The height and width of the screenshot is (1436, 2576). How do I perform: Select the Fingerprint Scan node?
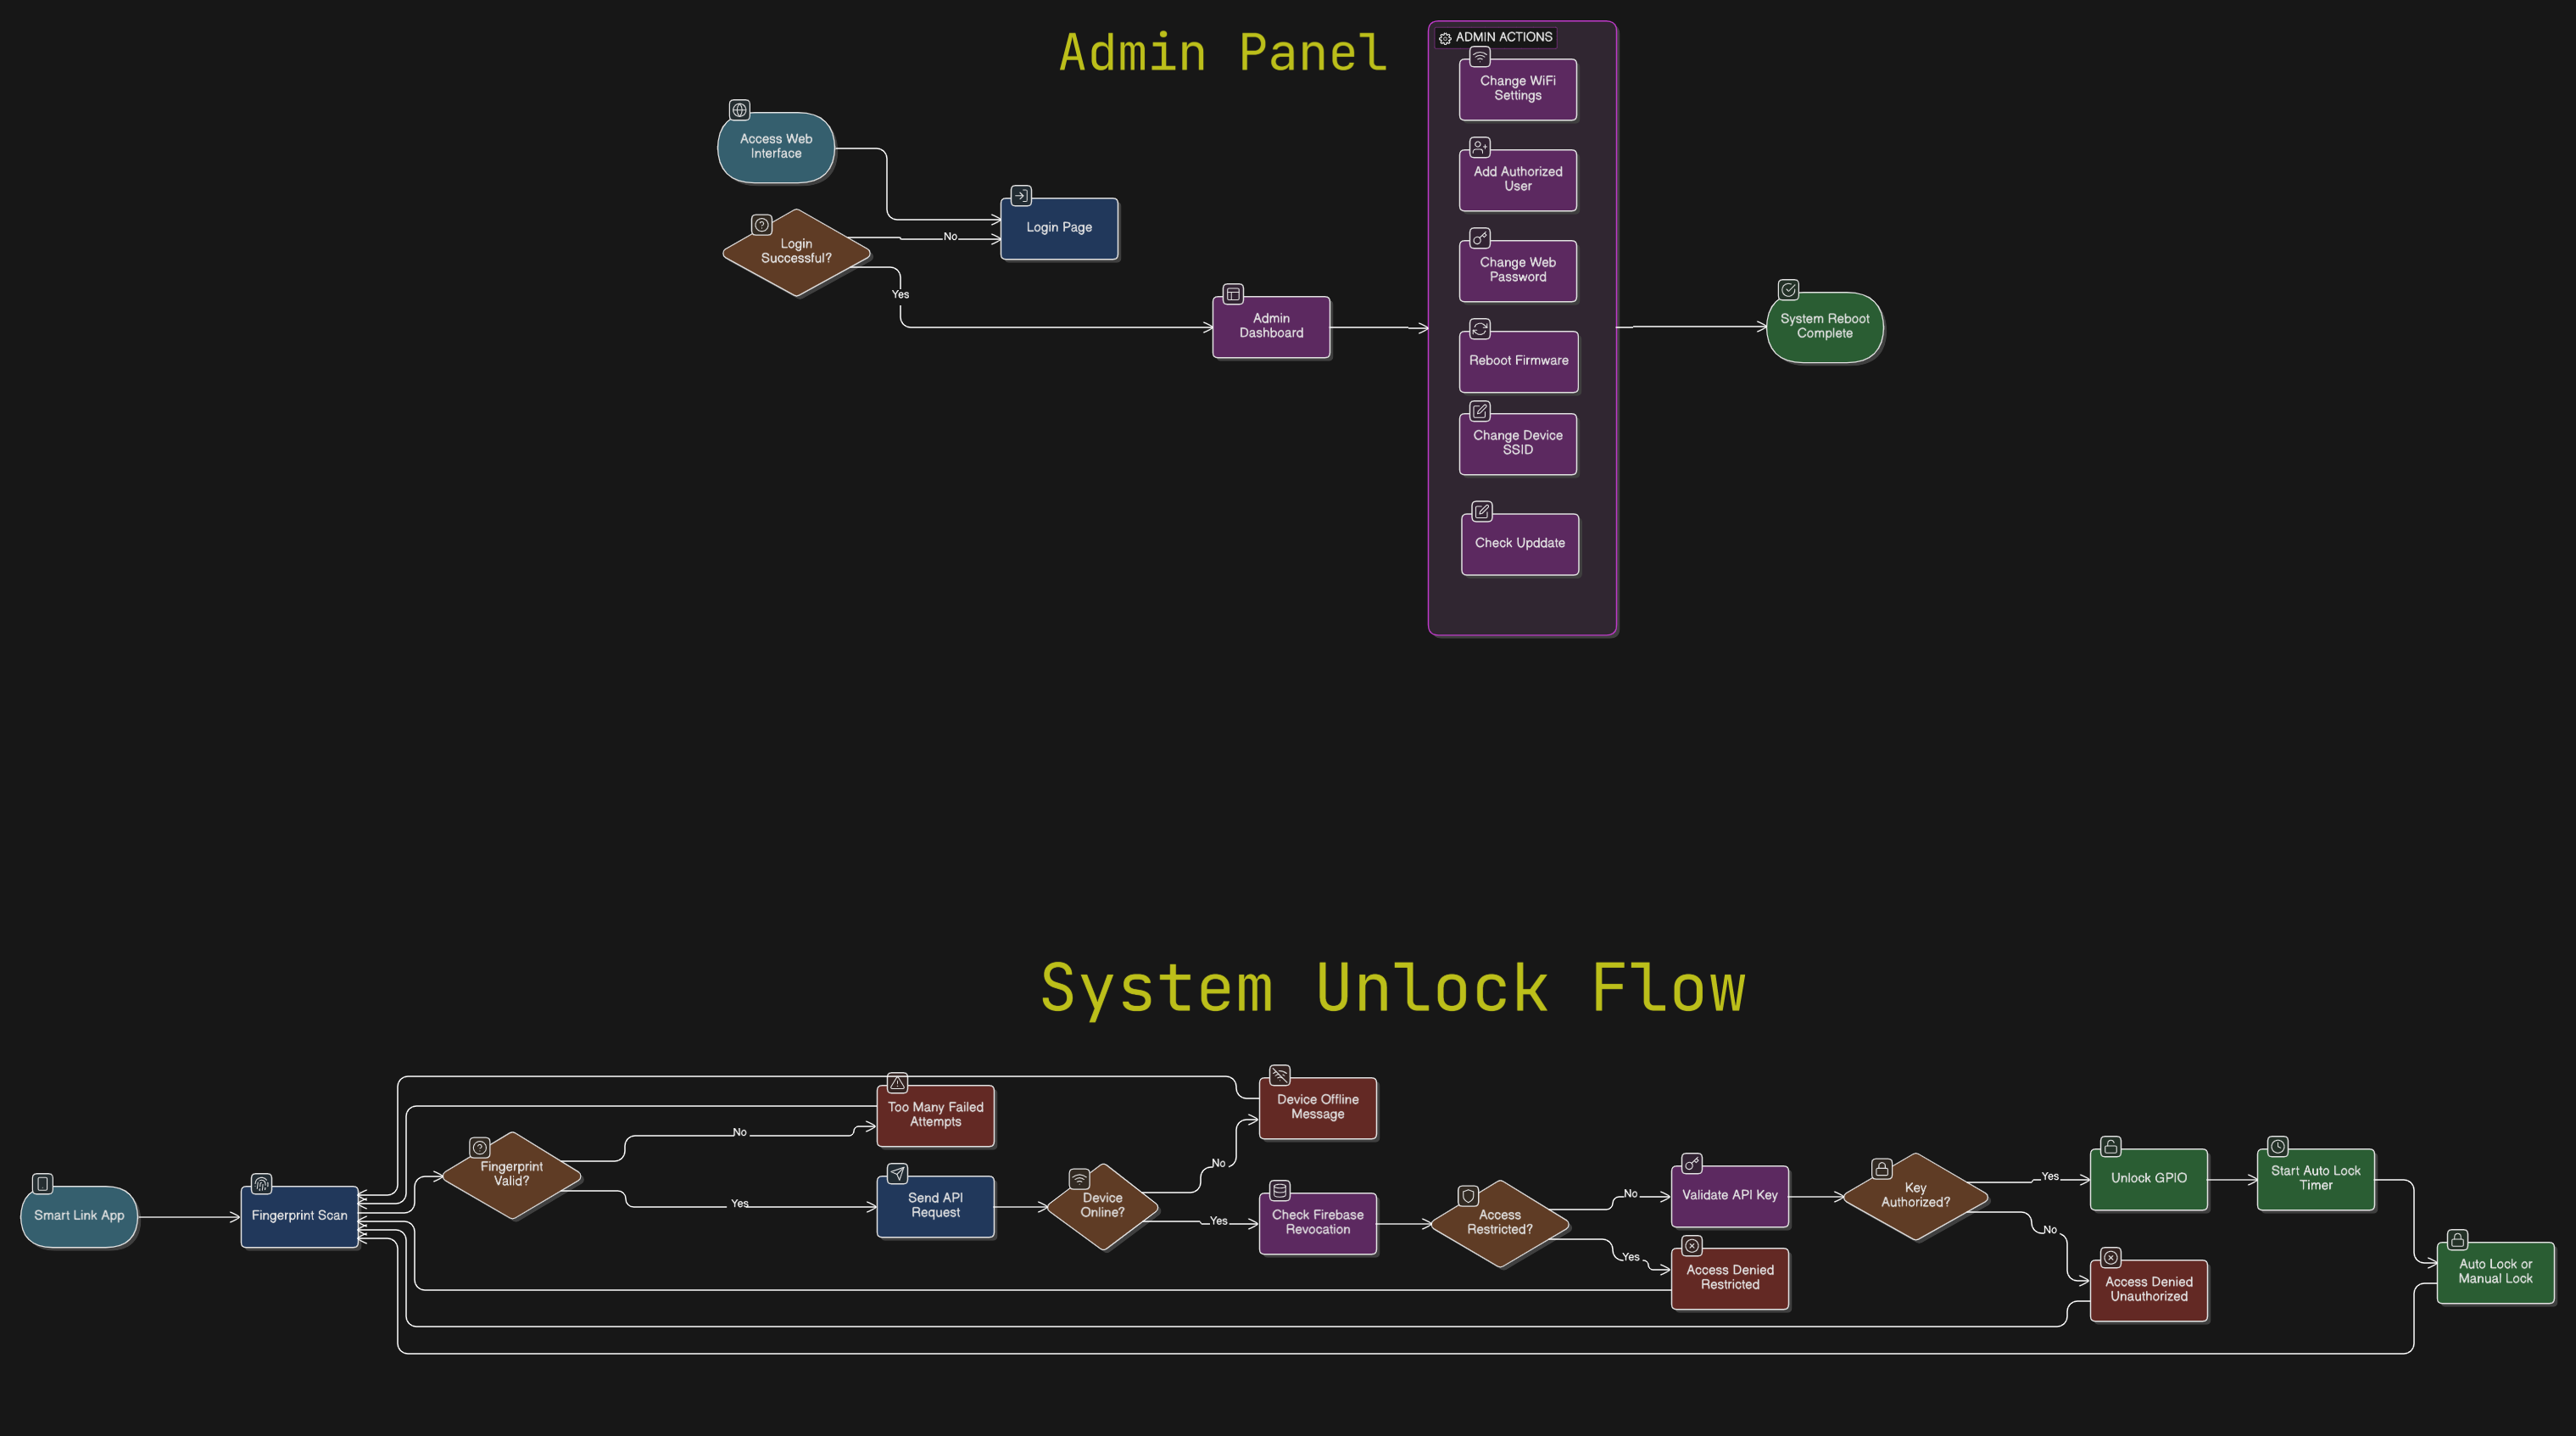pyautogui.click(x=299, y=1216)
